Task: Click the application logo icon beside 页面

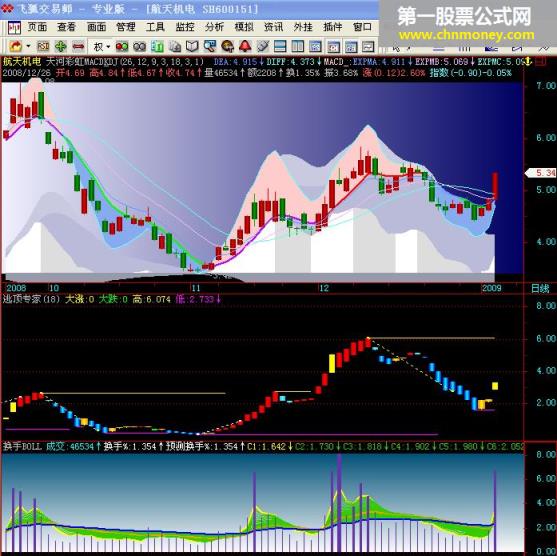Action: [x=14, y=27]
